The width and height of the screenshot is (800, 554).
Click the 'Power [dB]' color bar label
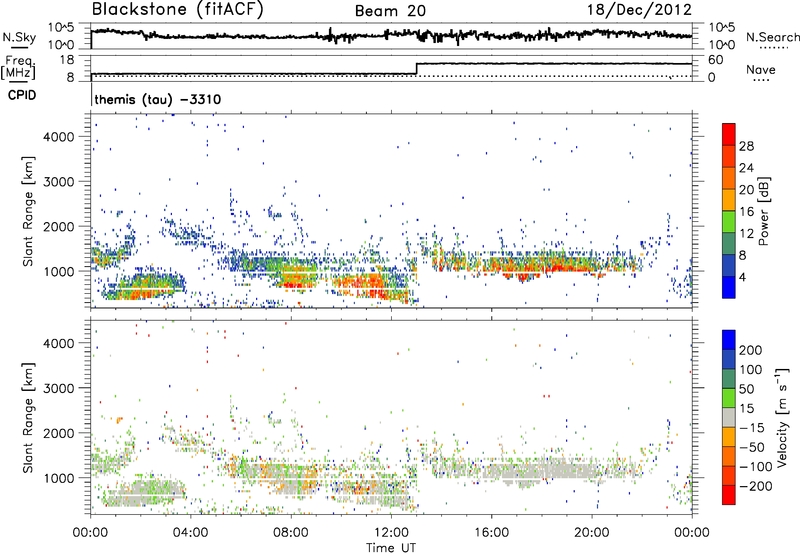764,211
